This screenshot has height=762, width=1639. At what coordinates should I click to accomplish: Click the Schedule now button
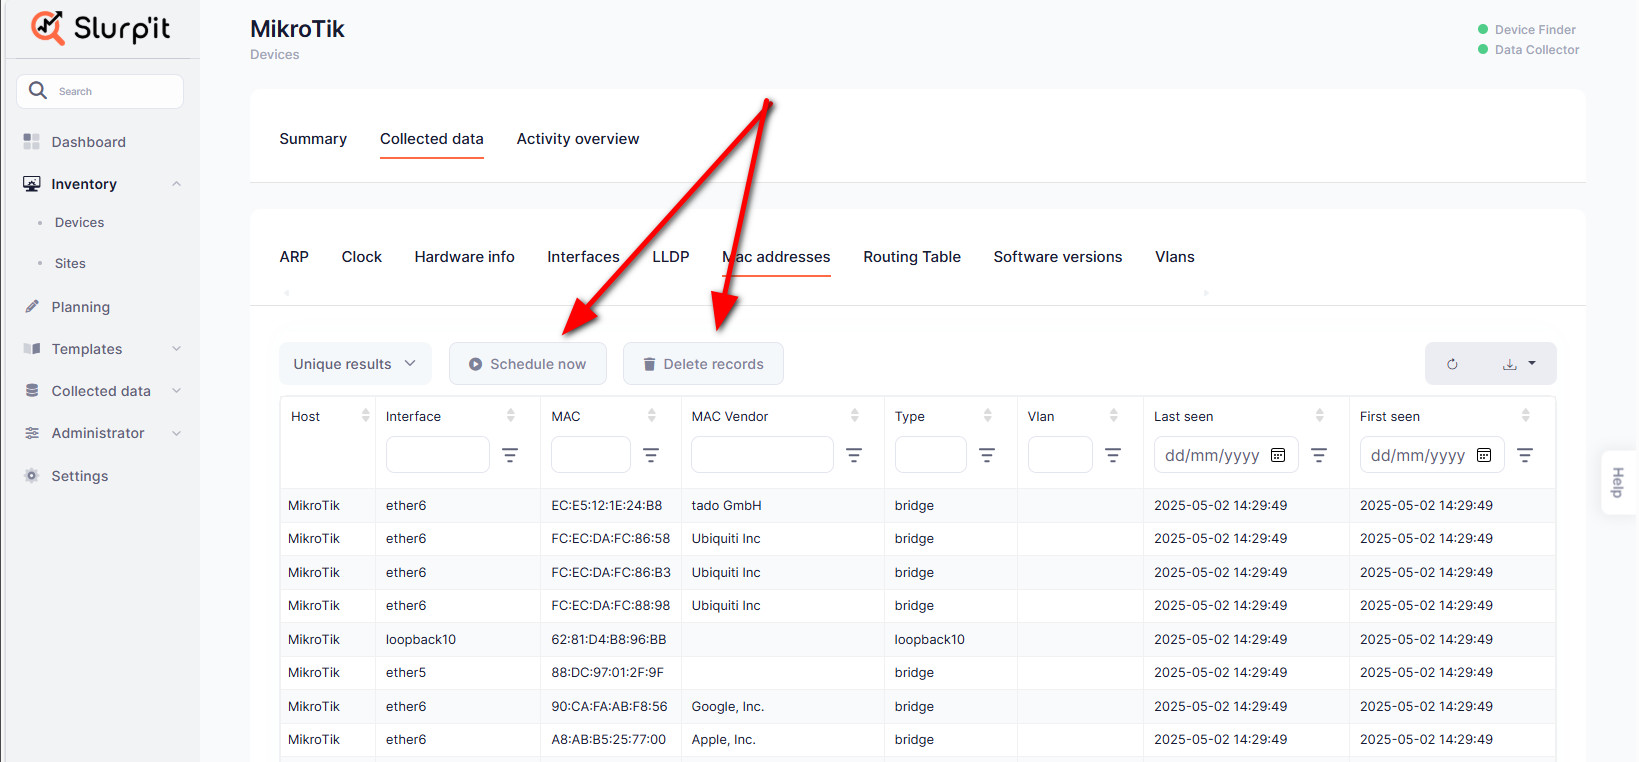pyautogui.click(x=528, y=364)
